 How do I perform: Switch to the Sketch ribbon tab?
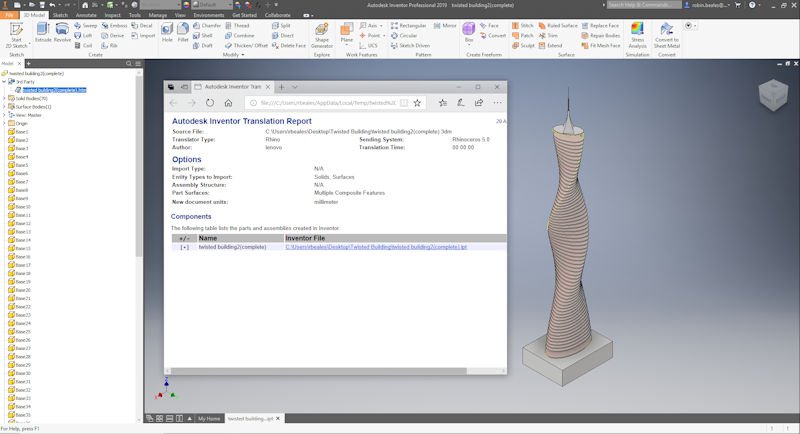pos(60,15)
